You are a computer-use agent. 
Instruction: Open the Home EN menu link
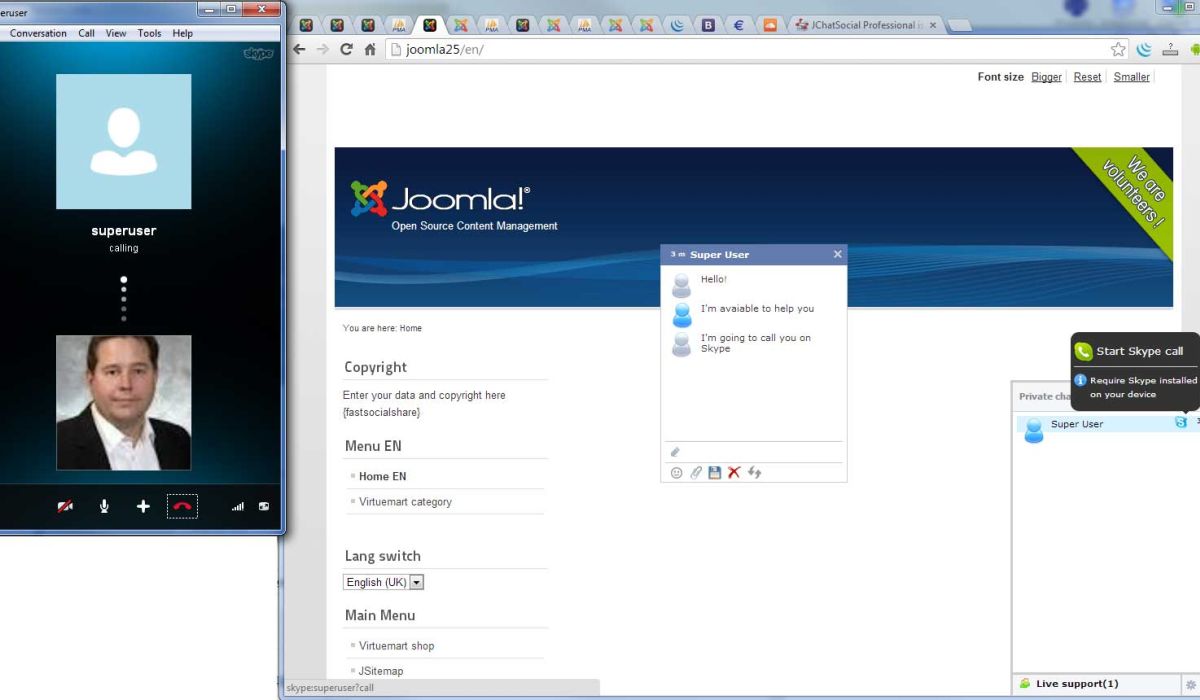pyautogui.click(x=382, y=476)
